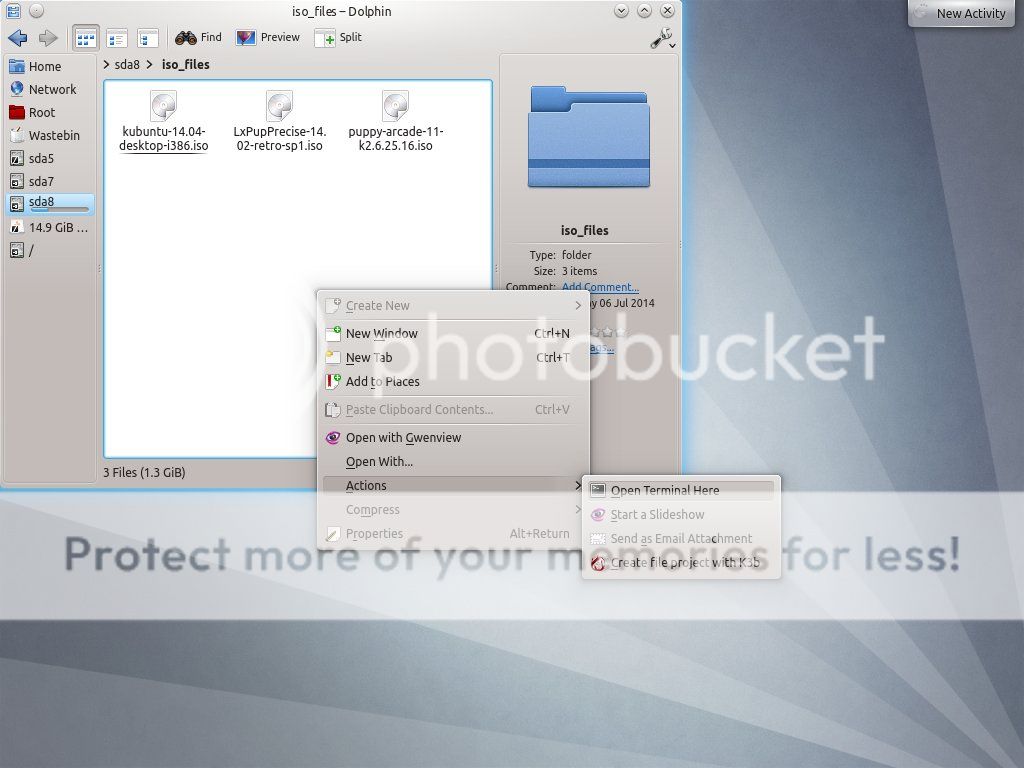
Task: Select kubuntu-14.04-desktop-i386.iso file
Action: pos(163,121)
